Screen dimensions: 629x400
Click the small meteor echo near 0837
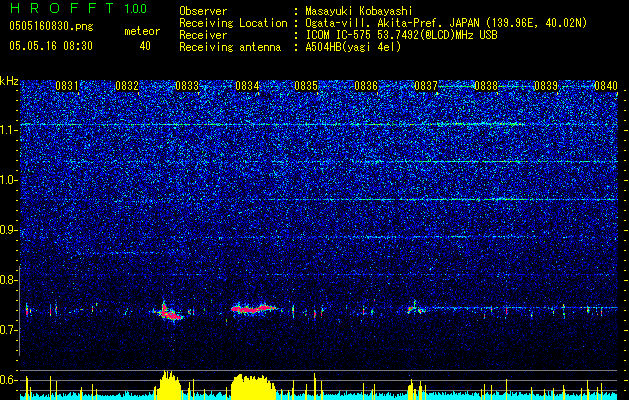pyautogui.click(x=415, y=309)
